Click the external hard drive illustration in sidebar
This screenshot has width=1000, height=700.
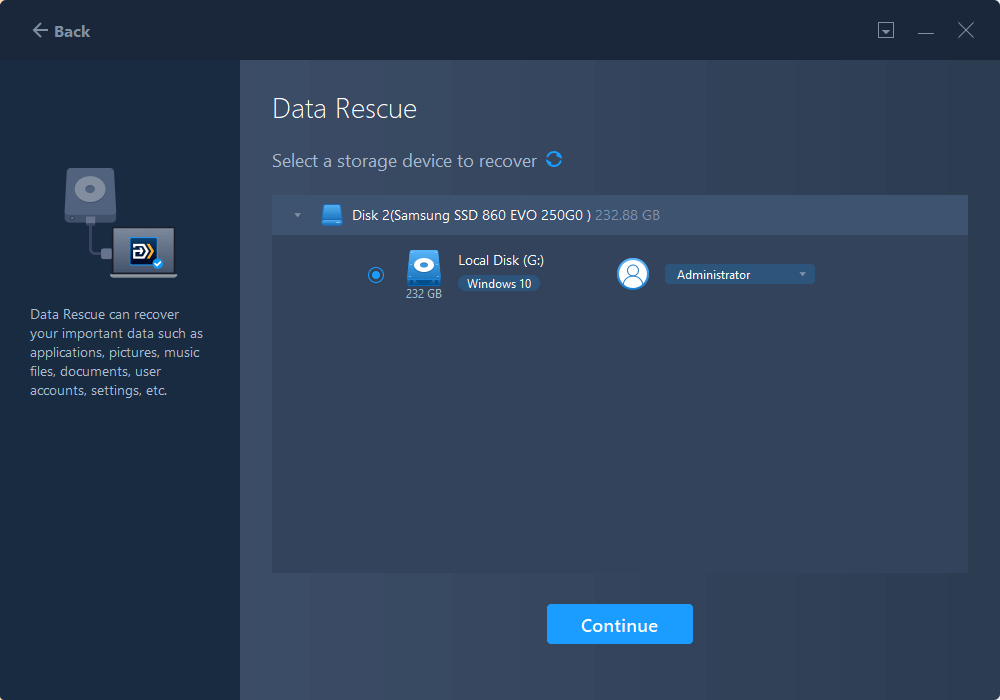pos(91,194)
